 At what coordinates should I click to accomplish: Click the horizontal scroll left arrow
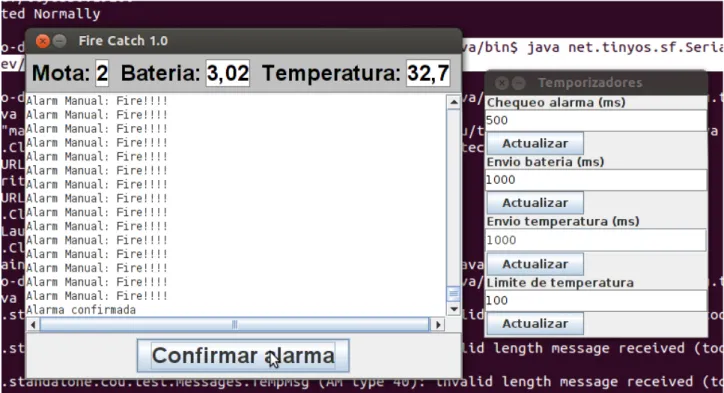click(x=33, y=325)
